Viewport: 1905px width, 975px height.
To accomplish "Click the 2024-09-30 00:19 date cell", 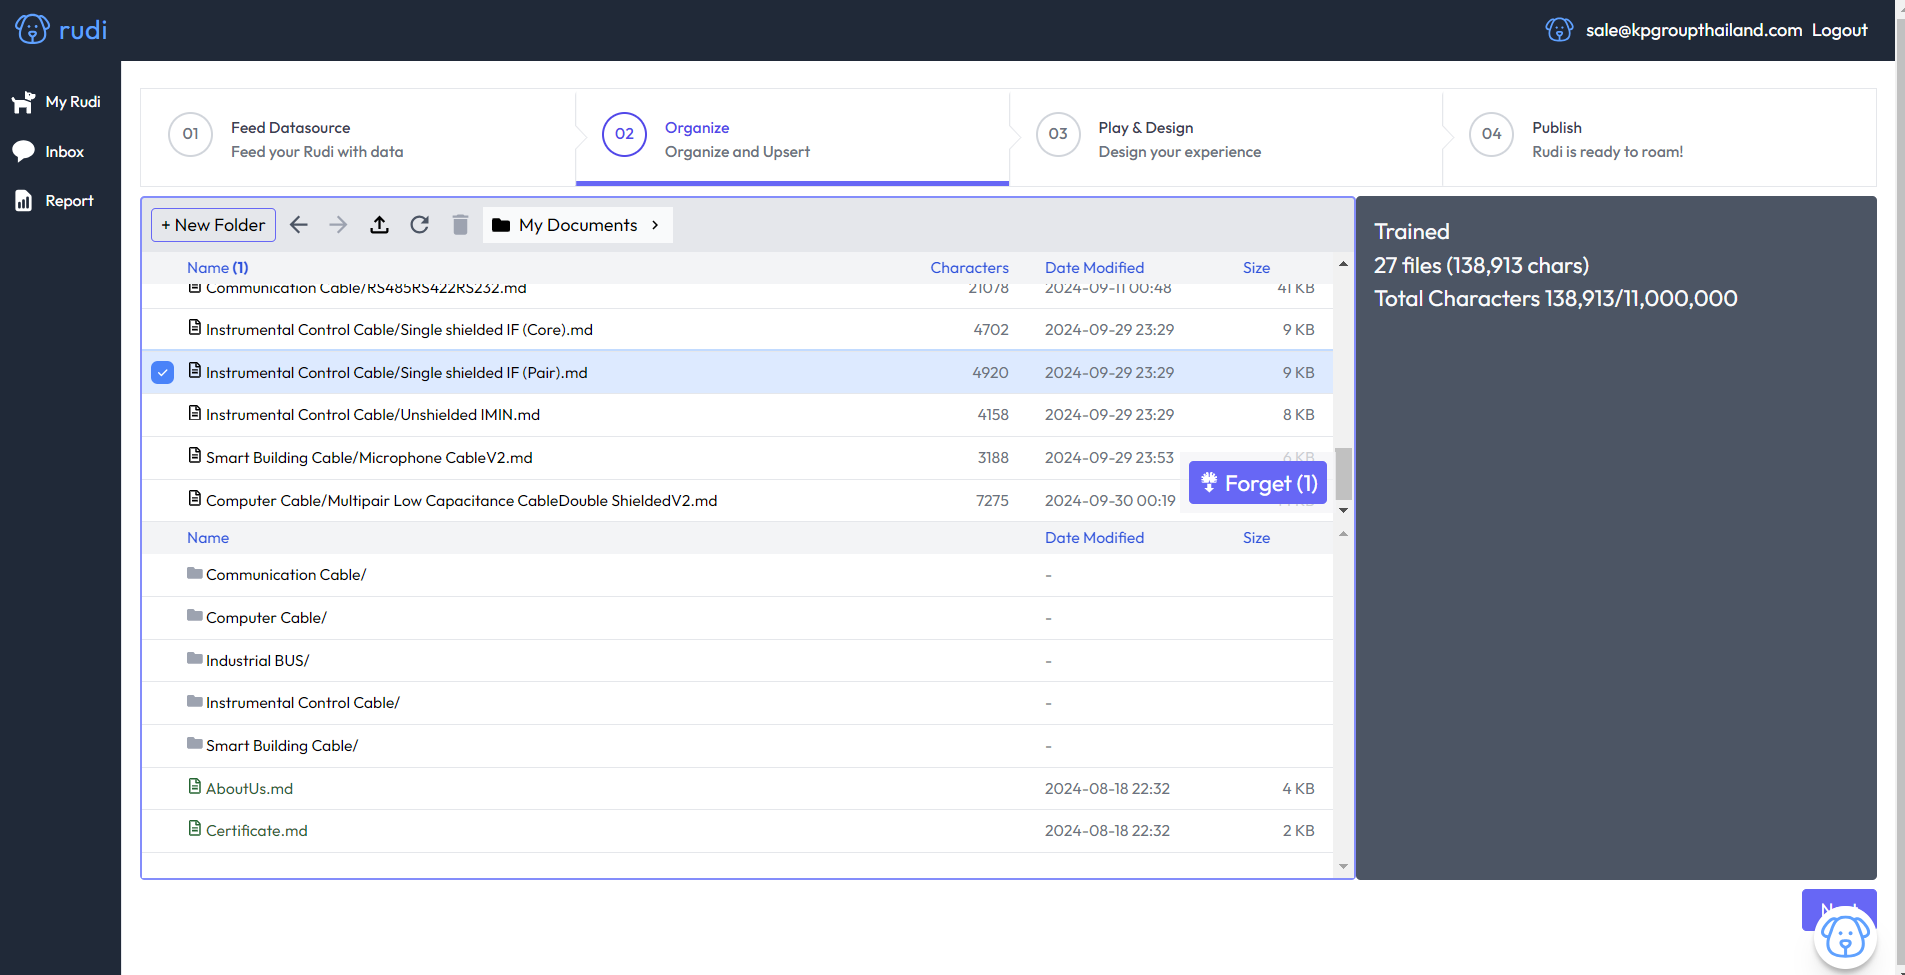I will [1110, 501].
